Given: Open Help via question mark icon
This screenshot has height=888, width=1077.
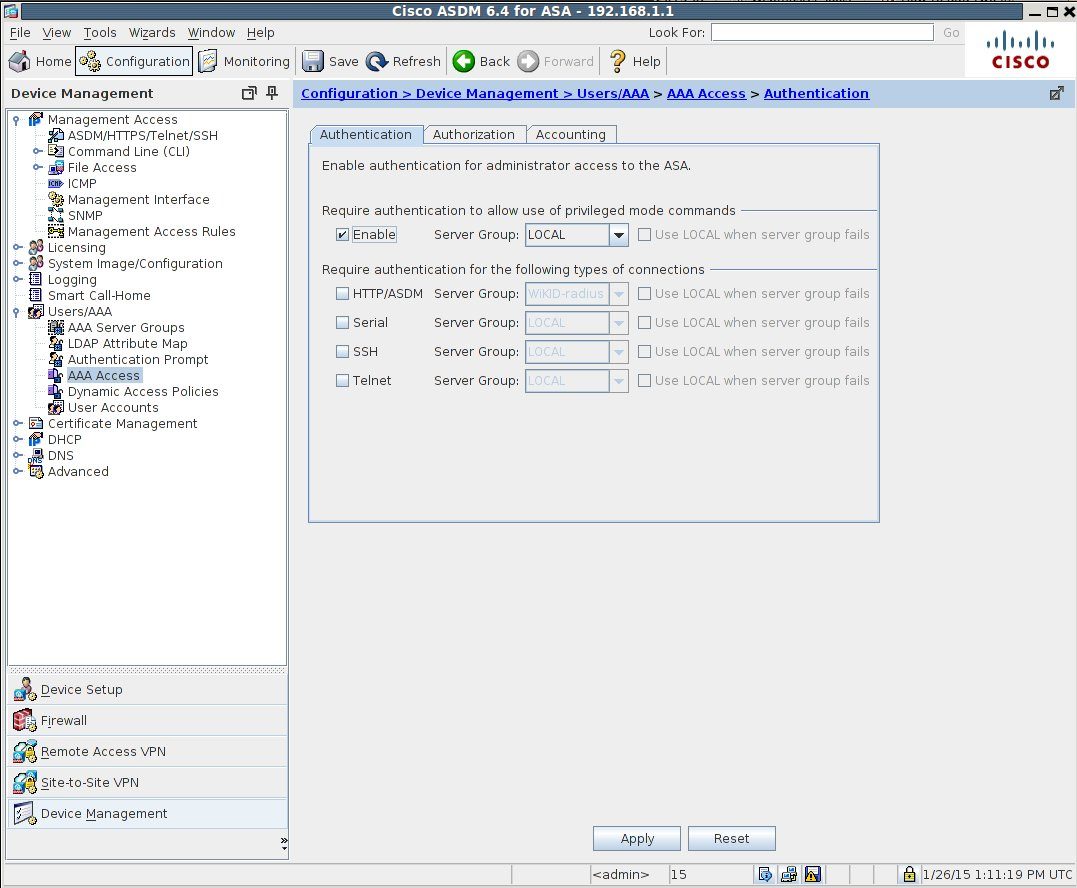Looking at the screenshot, I should [x=618, y=62].
